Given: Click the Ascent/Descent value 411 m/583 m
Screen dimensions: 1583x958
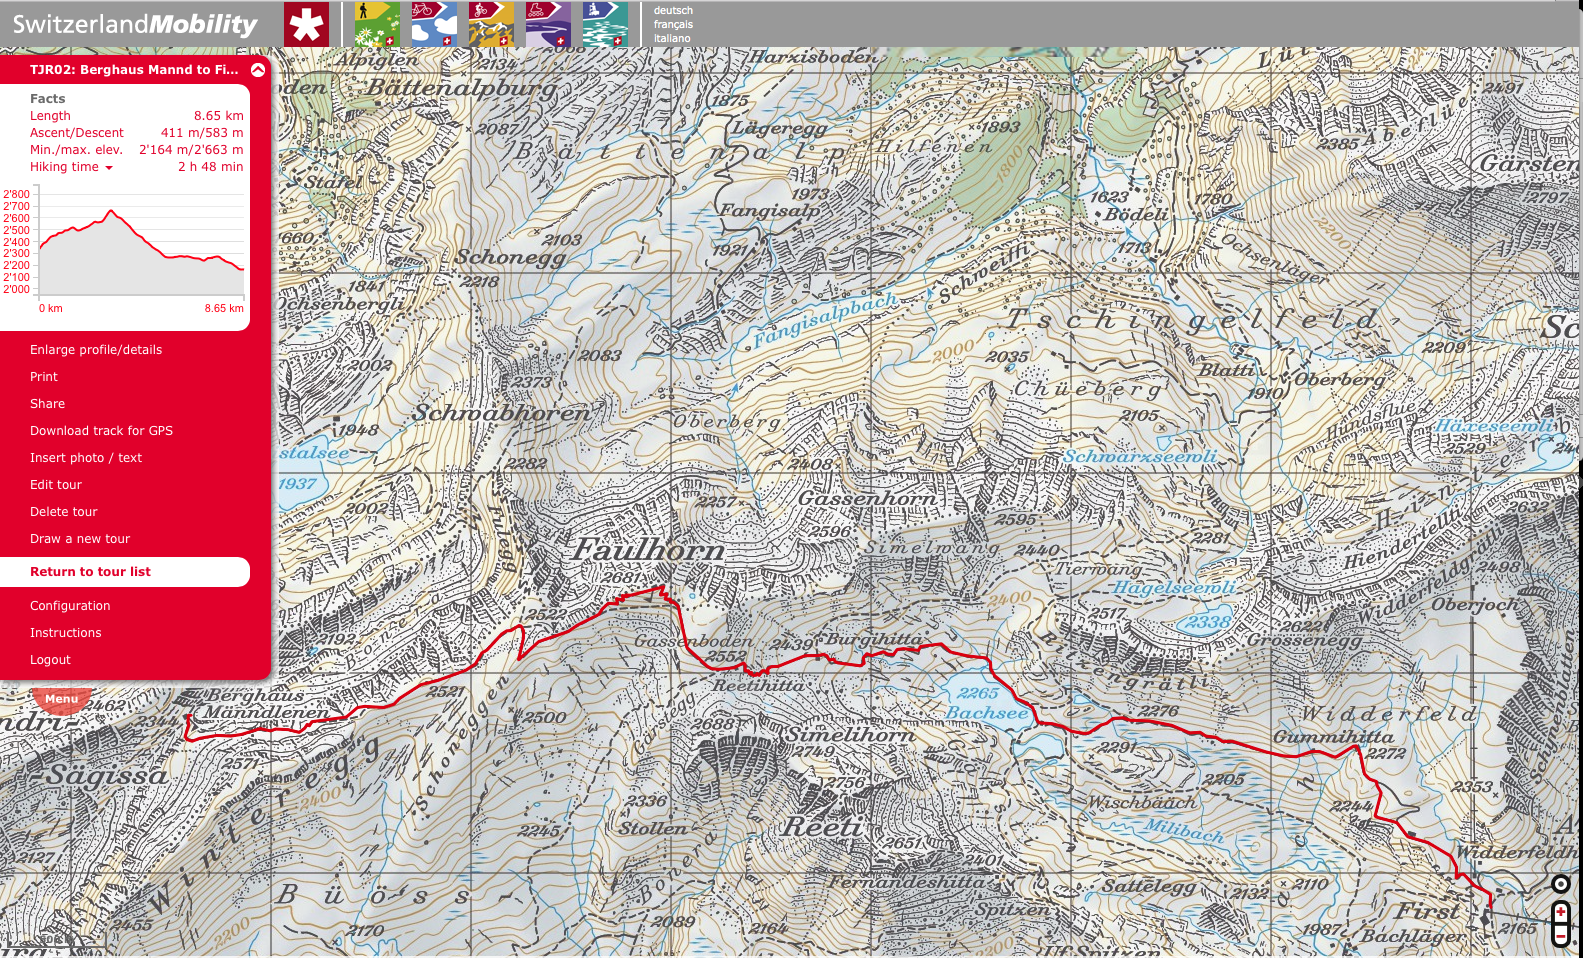Looking at the screenshot, I should 202,133.
